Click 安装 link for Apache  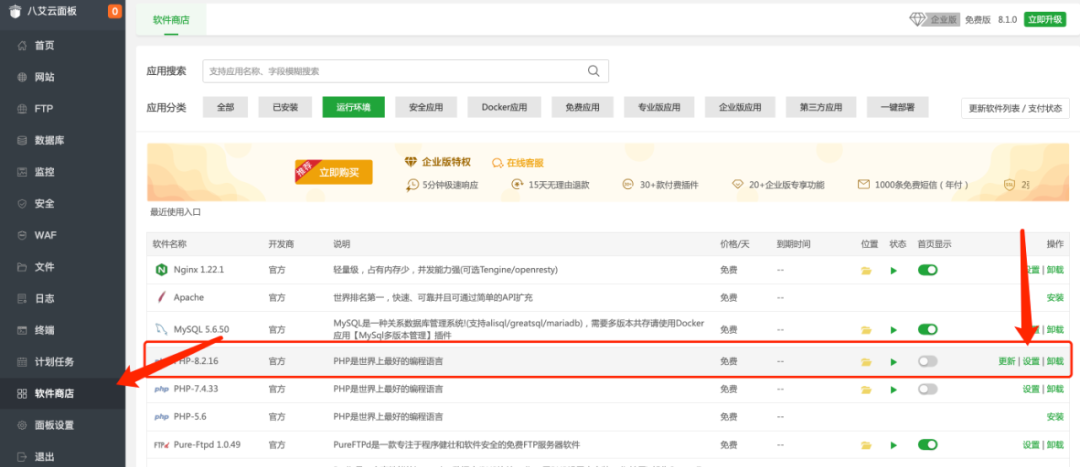pyautogui.click(x=1055, y=298)
